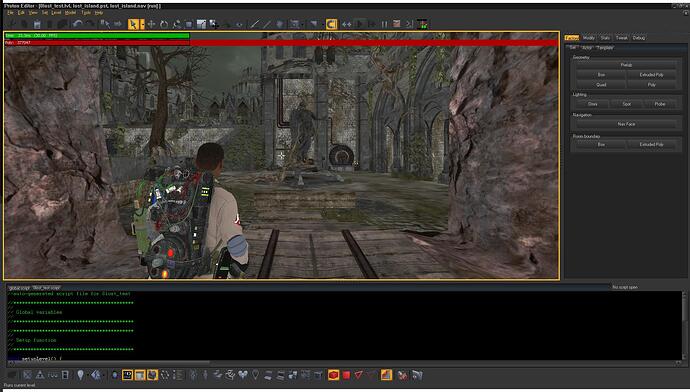Click the double horizontal arrows icon
Screen dimensions: 690x392
(347, 24)
